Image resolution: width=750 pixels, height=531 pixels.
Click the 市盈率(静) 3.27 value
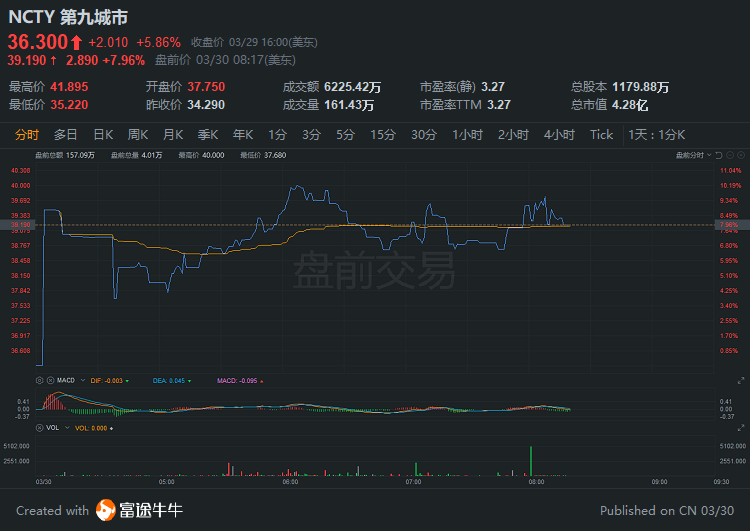click(493, 87)
